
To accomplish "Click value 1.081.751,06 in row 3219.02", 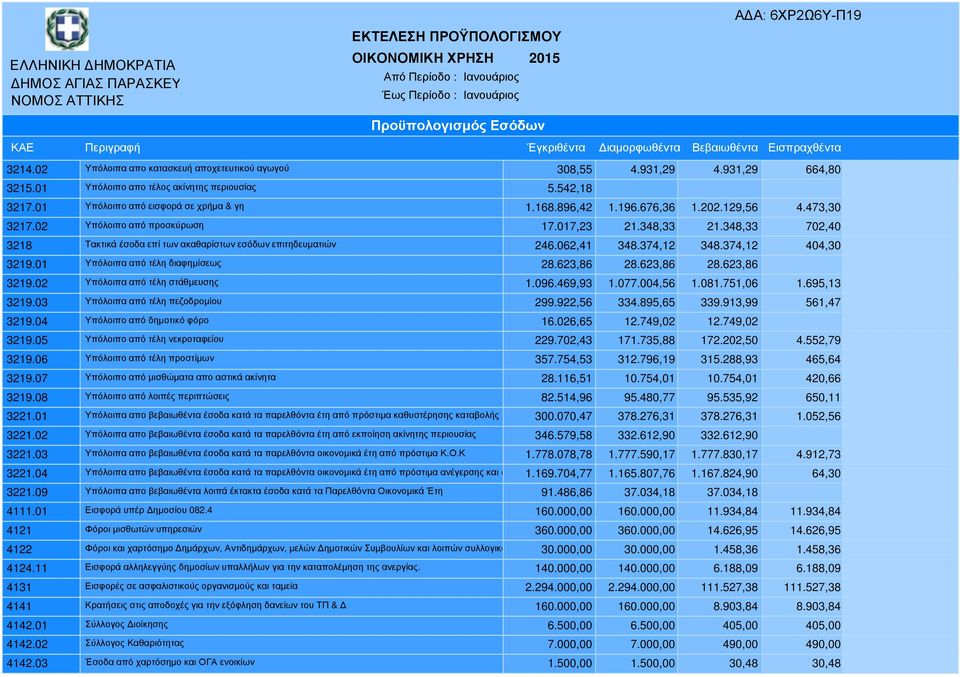I will pos(724,283).
